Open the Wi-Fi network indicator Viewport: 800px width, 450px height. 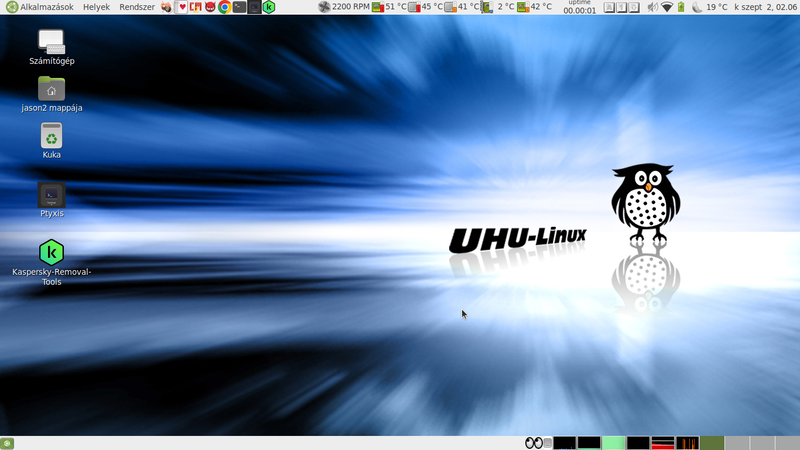point(667,7)
